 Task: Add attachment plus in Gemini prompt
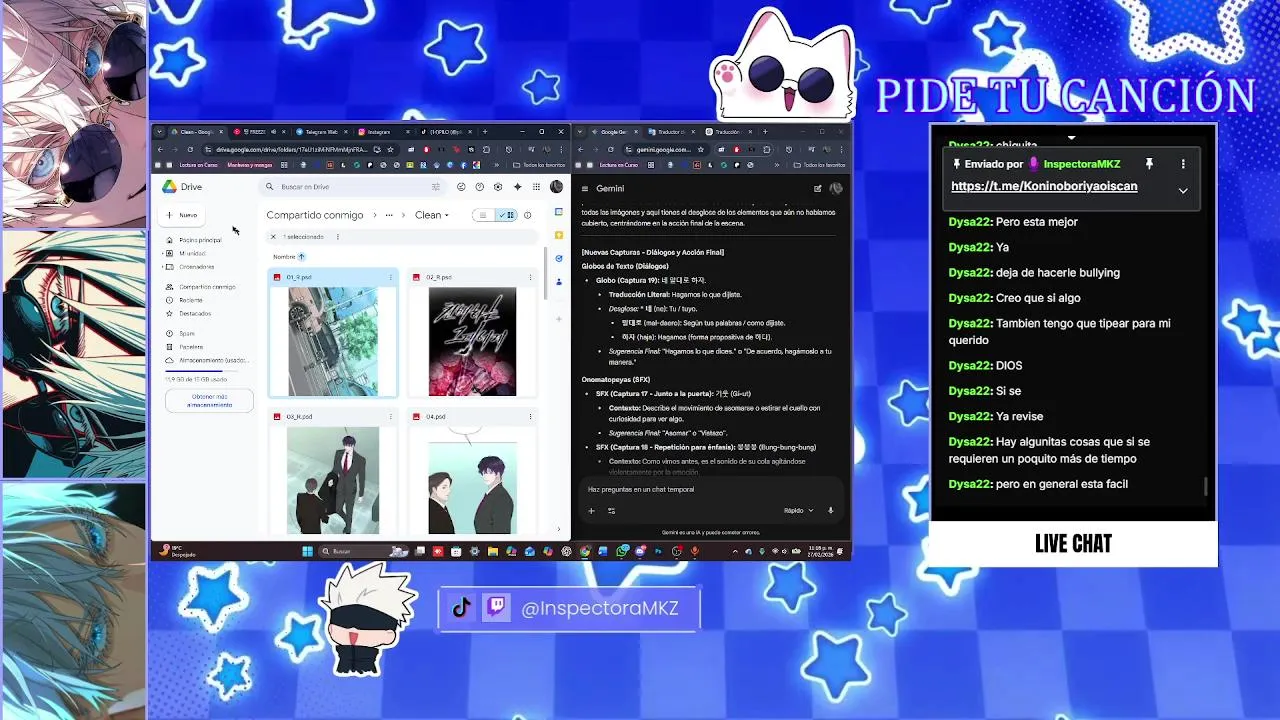[x=591, y=511]
